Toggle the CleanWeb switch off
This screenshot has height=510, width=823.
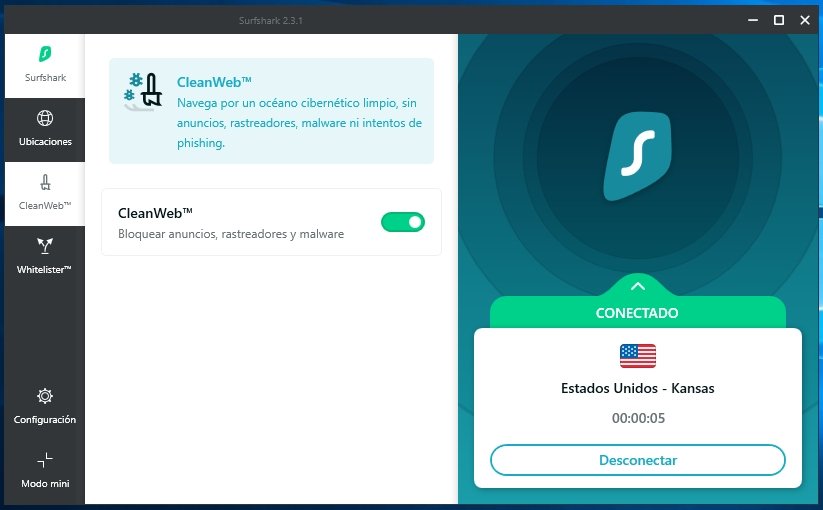coord(403,222)
